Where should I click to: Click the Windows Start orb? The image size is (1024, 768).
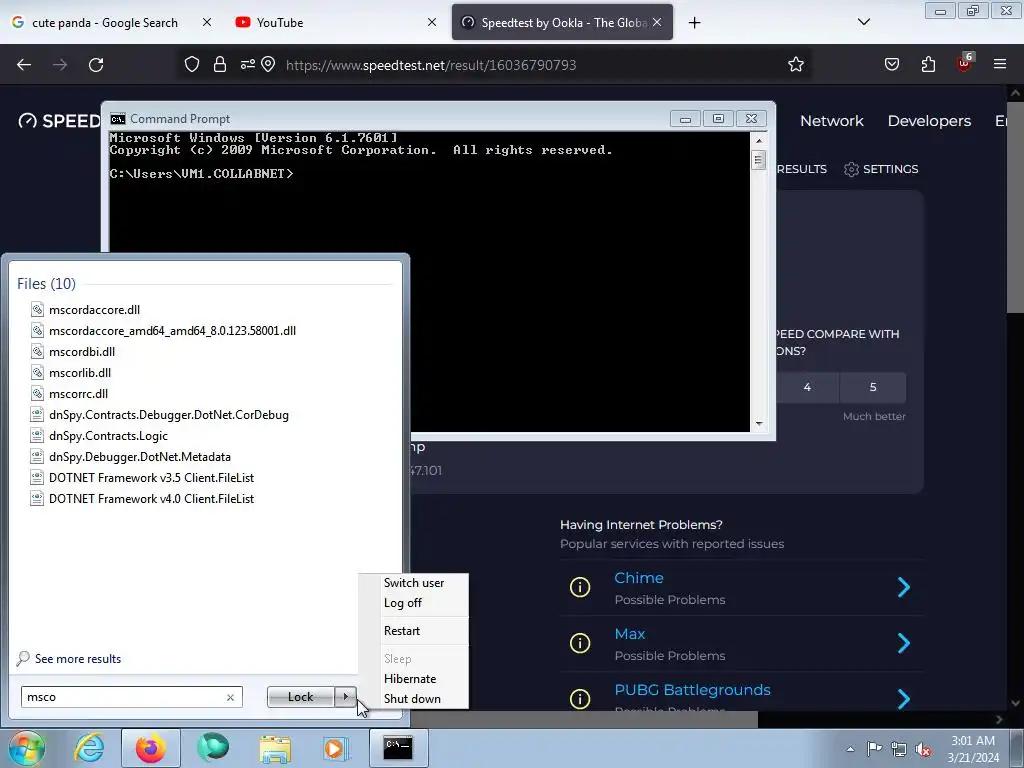26,748
